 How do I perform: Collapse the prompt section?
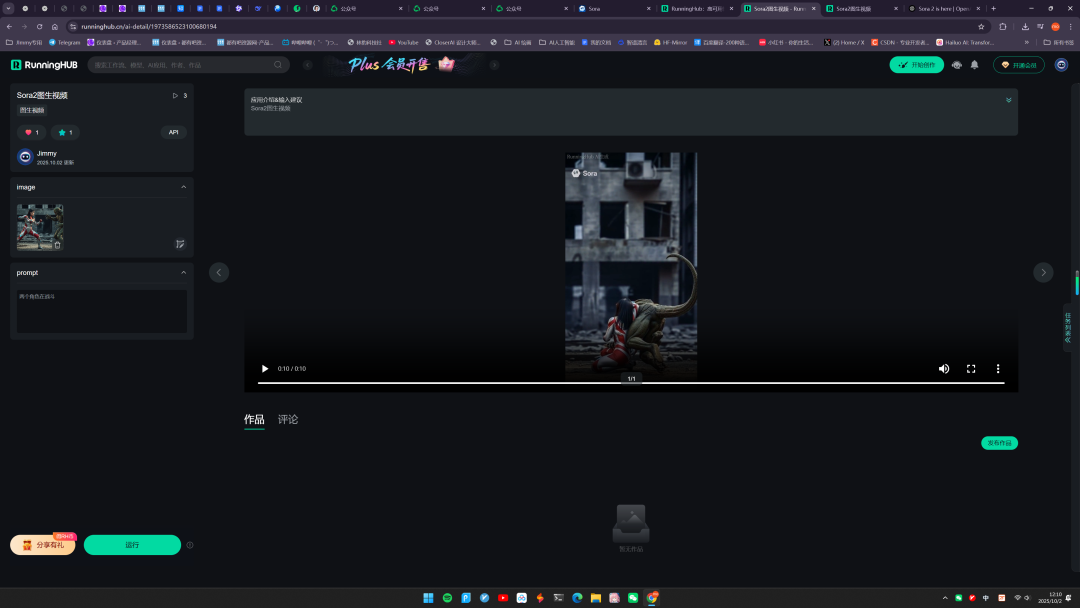(183, 272)
